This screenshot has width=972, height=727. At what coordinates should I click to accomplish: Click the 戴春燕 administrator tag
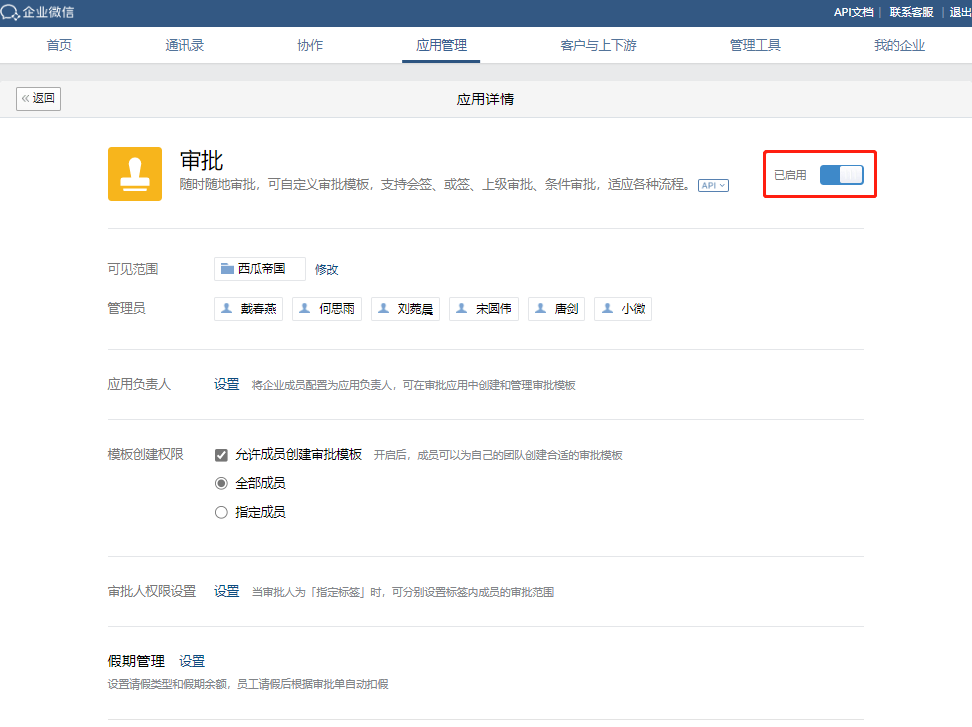(249, 309)
